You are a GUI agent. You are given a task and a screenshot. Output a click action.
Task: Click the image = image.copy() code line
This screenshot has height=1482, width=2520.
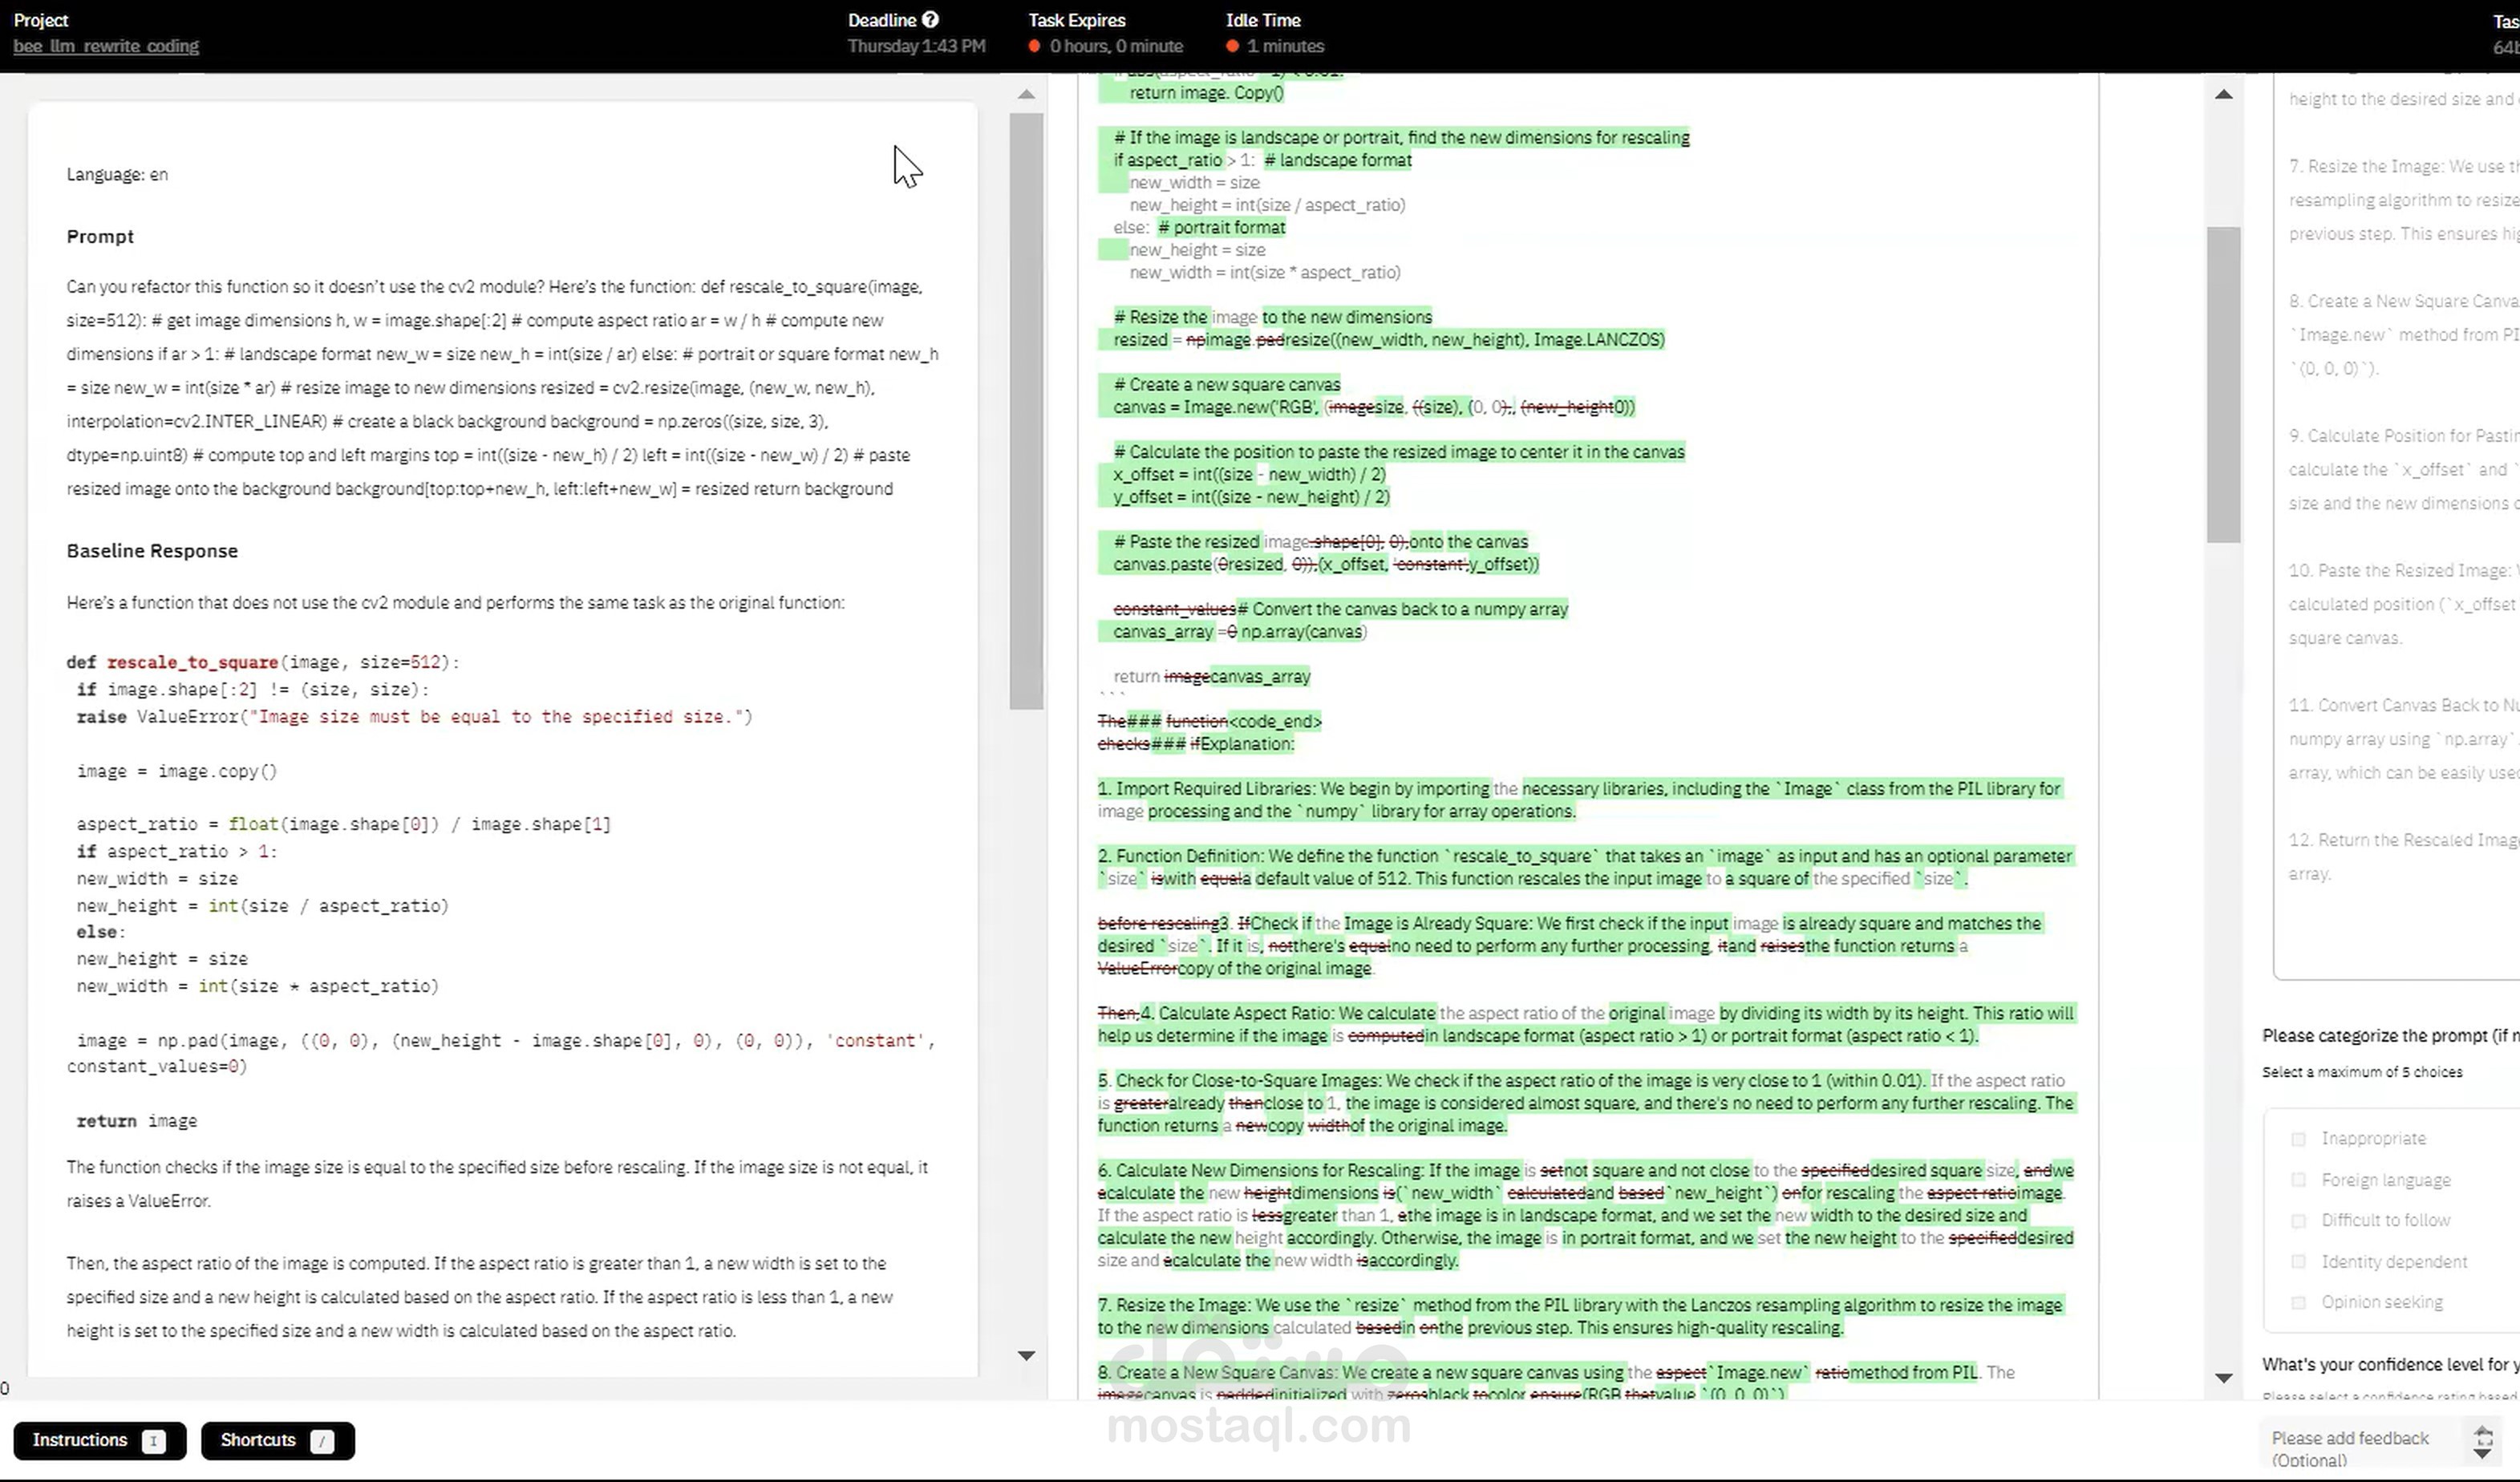point(177,771)
